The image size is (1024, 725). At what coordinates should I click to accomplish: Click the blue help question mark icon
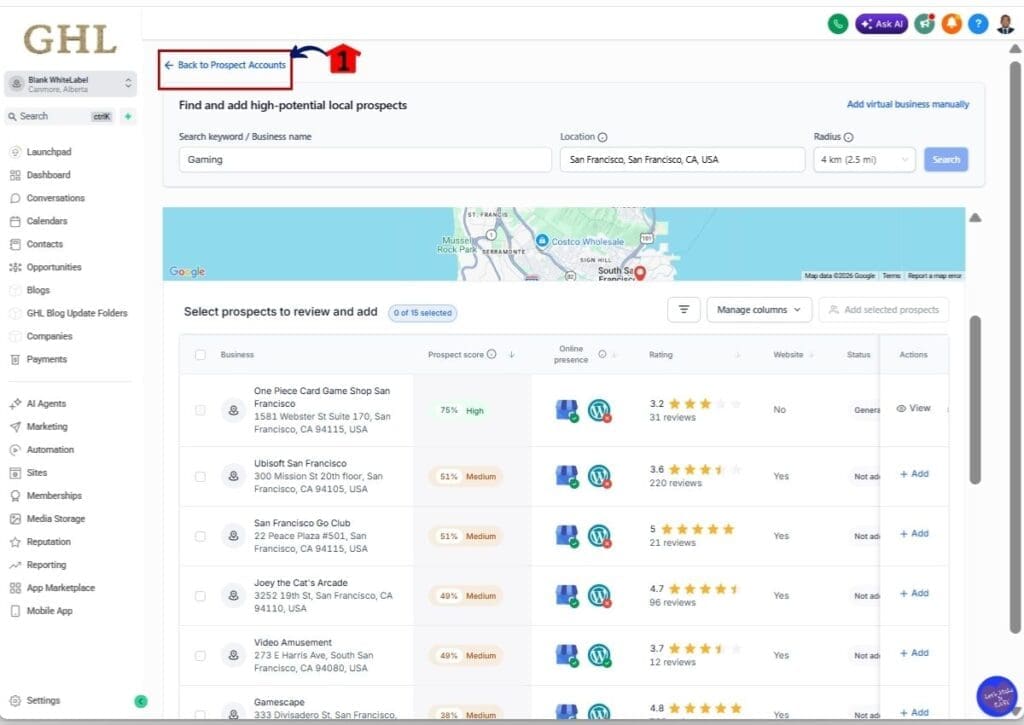click(x=978, y=24)
